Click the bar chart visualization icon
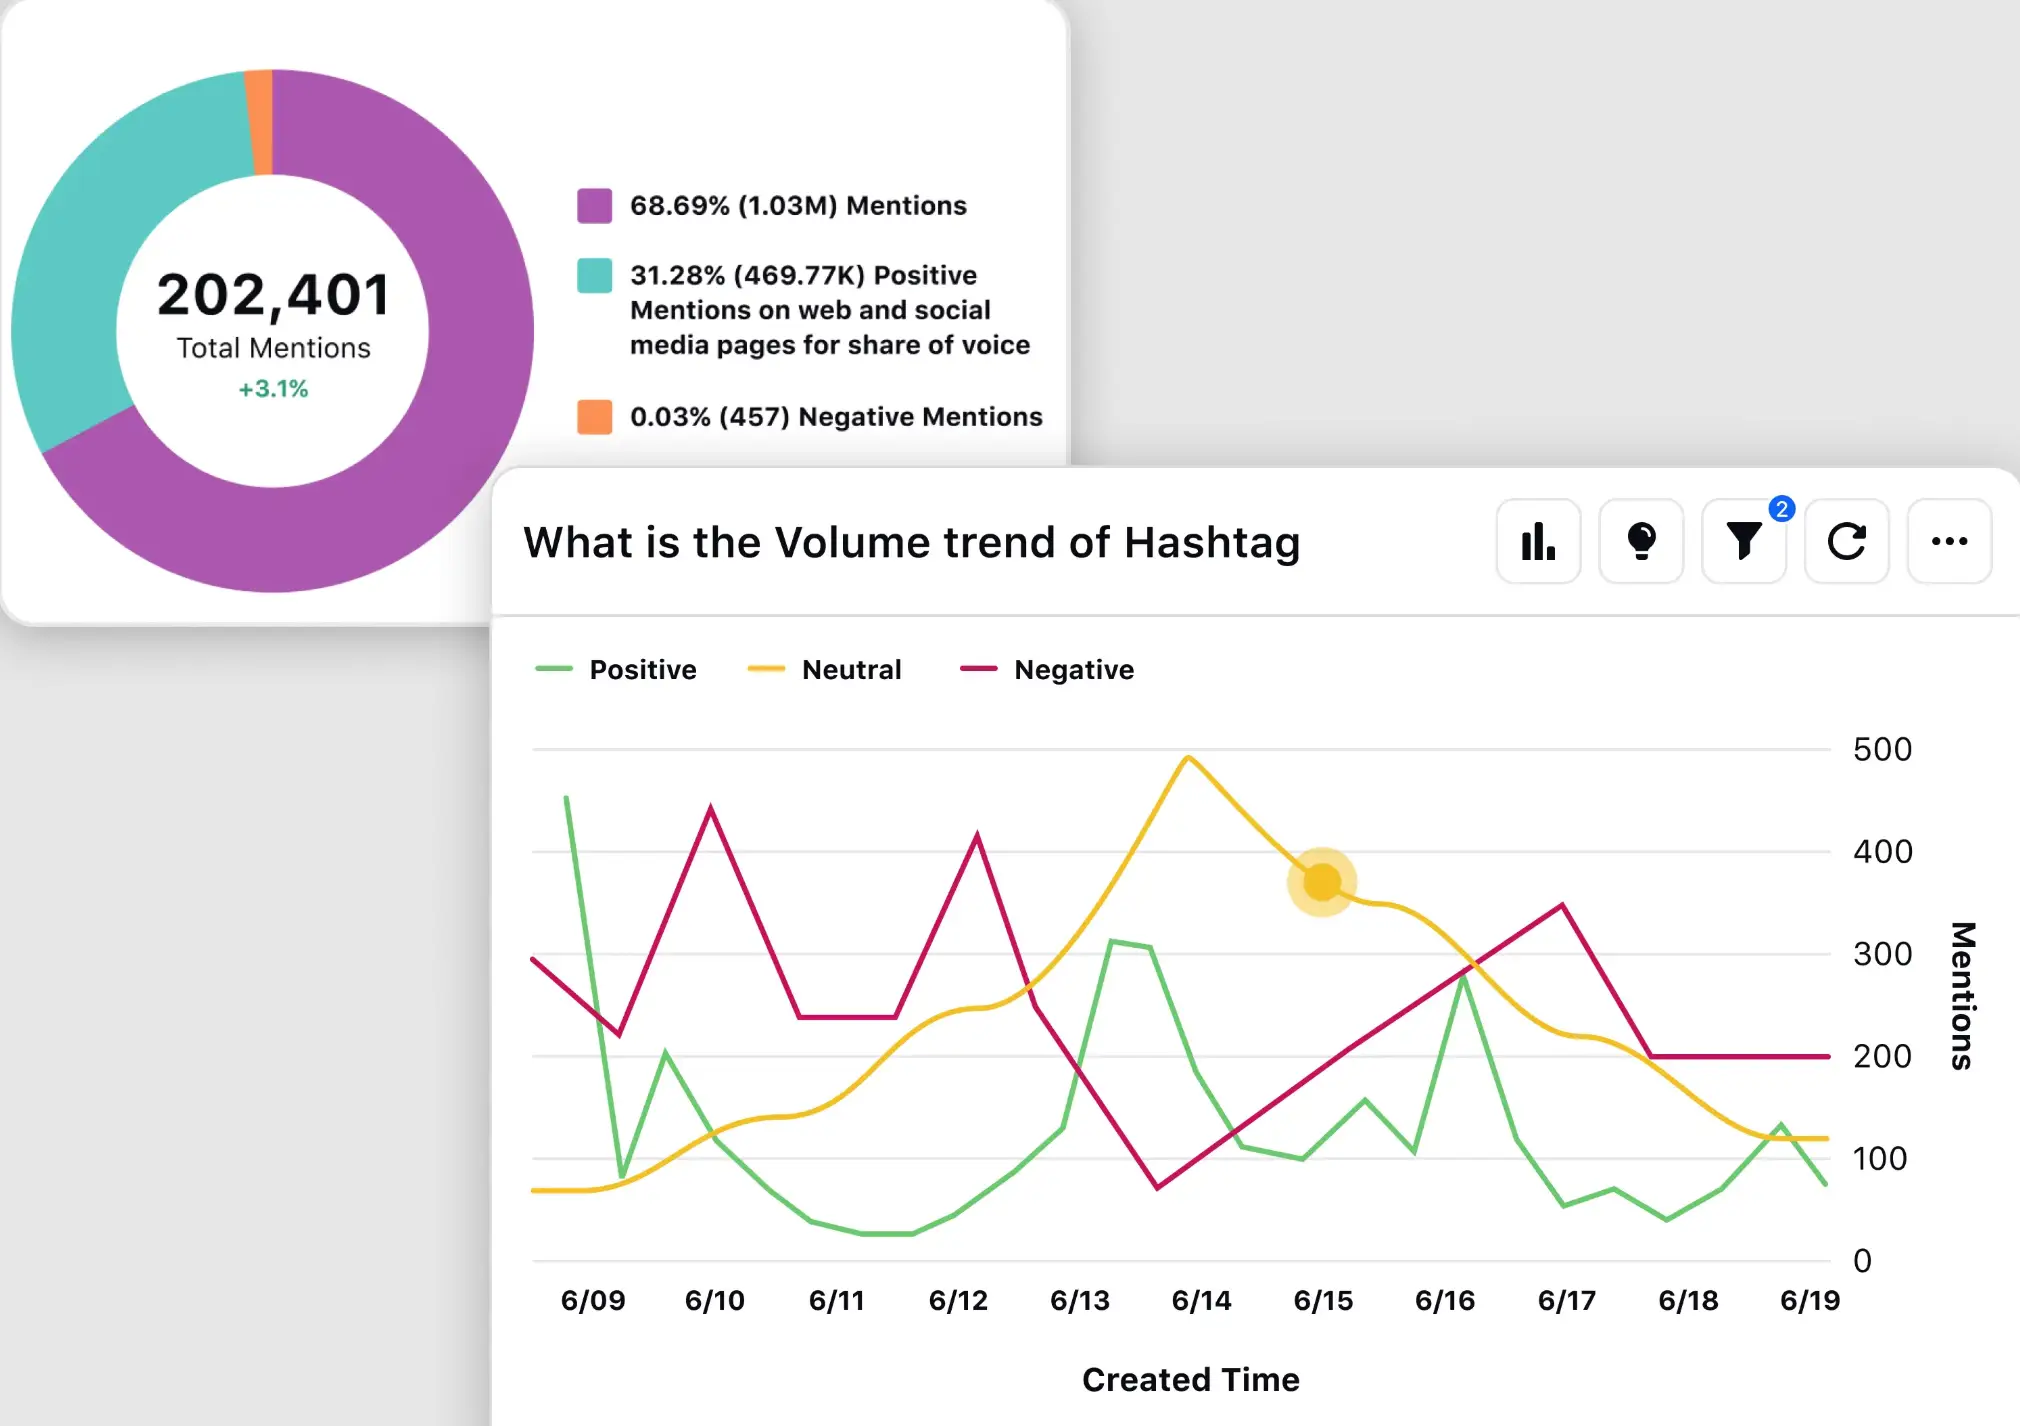 click(1538, 542)
